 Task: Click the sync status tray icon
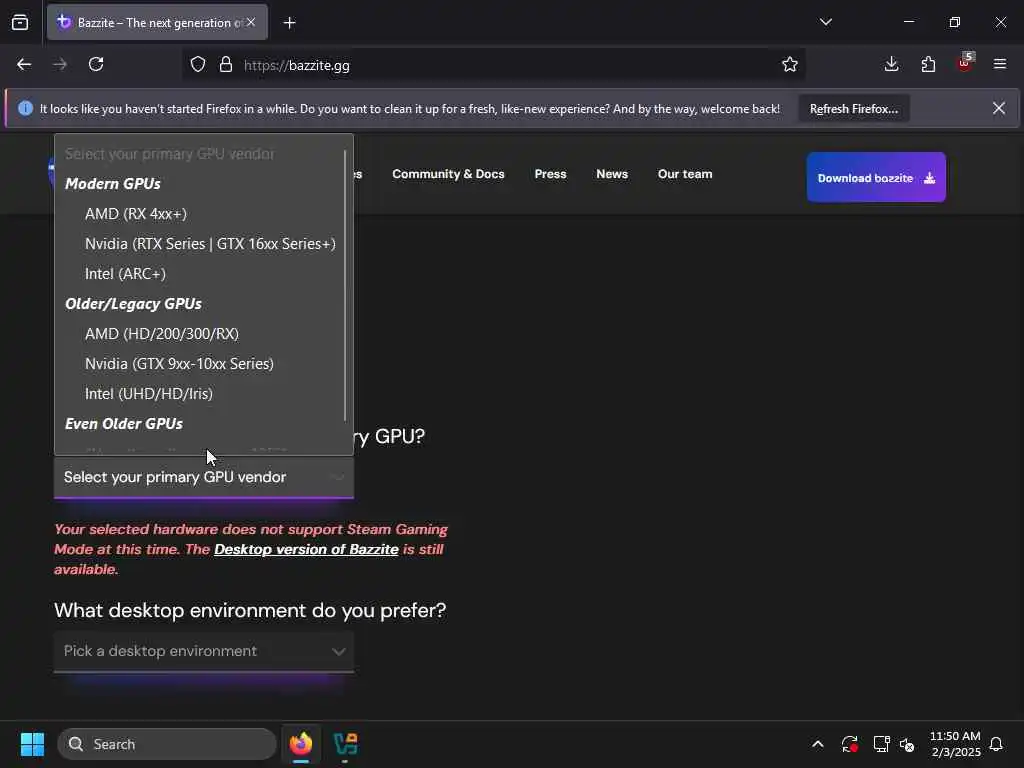(850, 744)
